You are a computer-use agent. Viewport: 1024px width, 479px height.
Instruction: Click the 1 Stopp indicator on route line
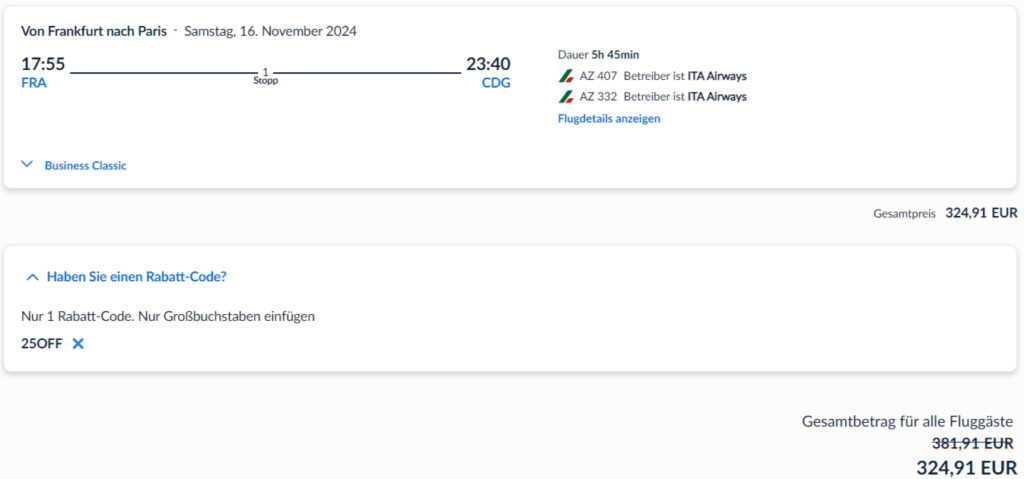click(x=265, y=75)
